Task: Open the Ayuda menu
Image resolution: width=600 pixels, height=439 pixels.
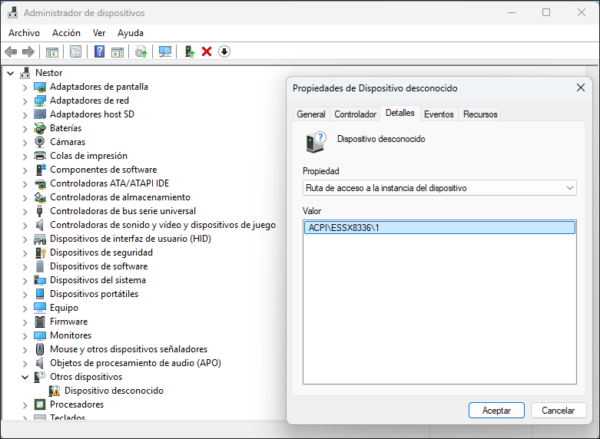Action: point(130,33)
